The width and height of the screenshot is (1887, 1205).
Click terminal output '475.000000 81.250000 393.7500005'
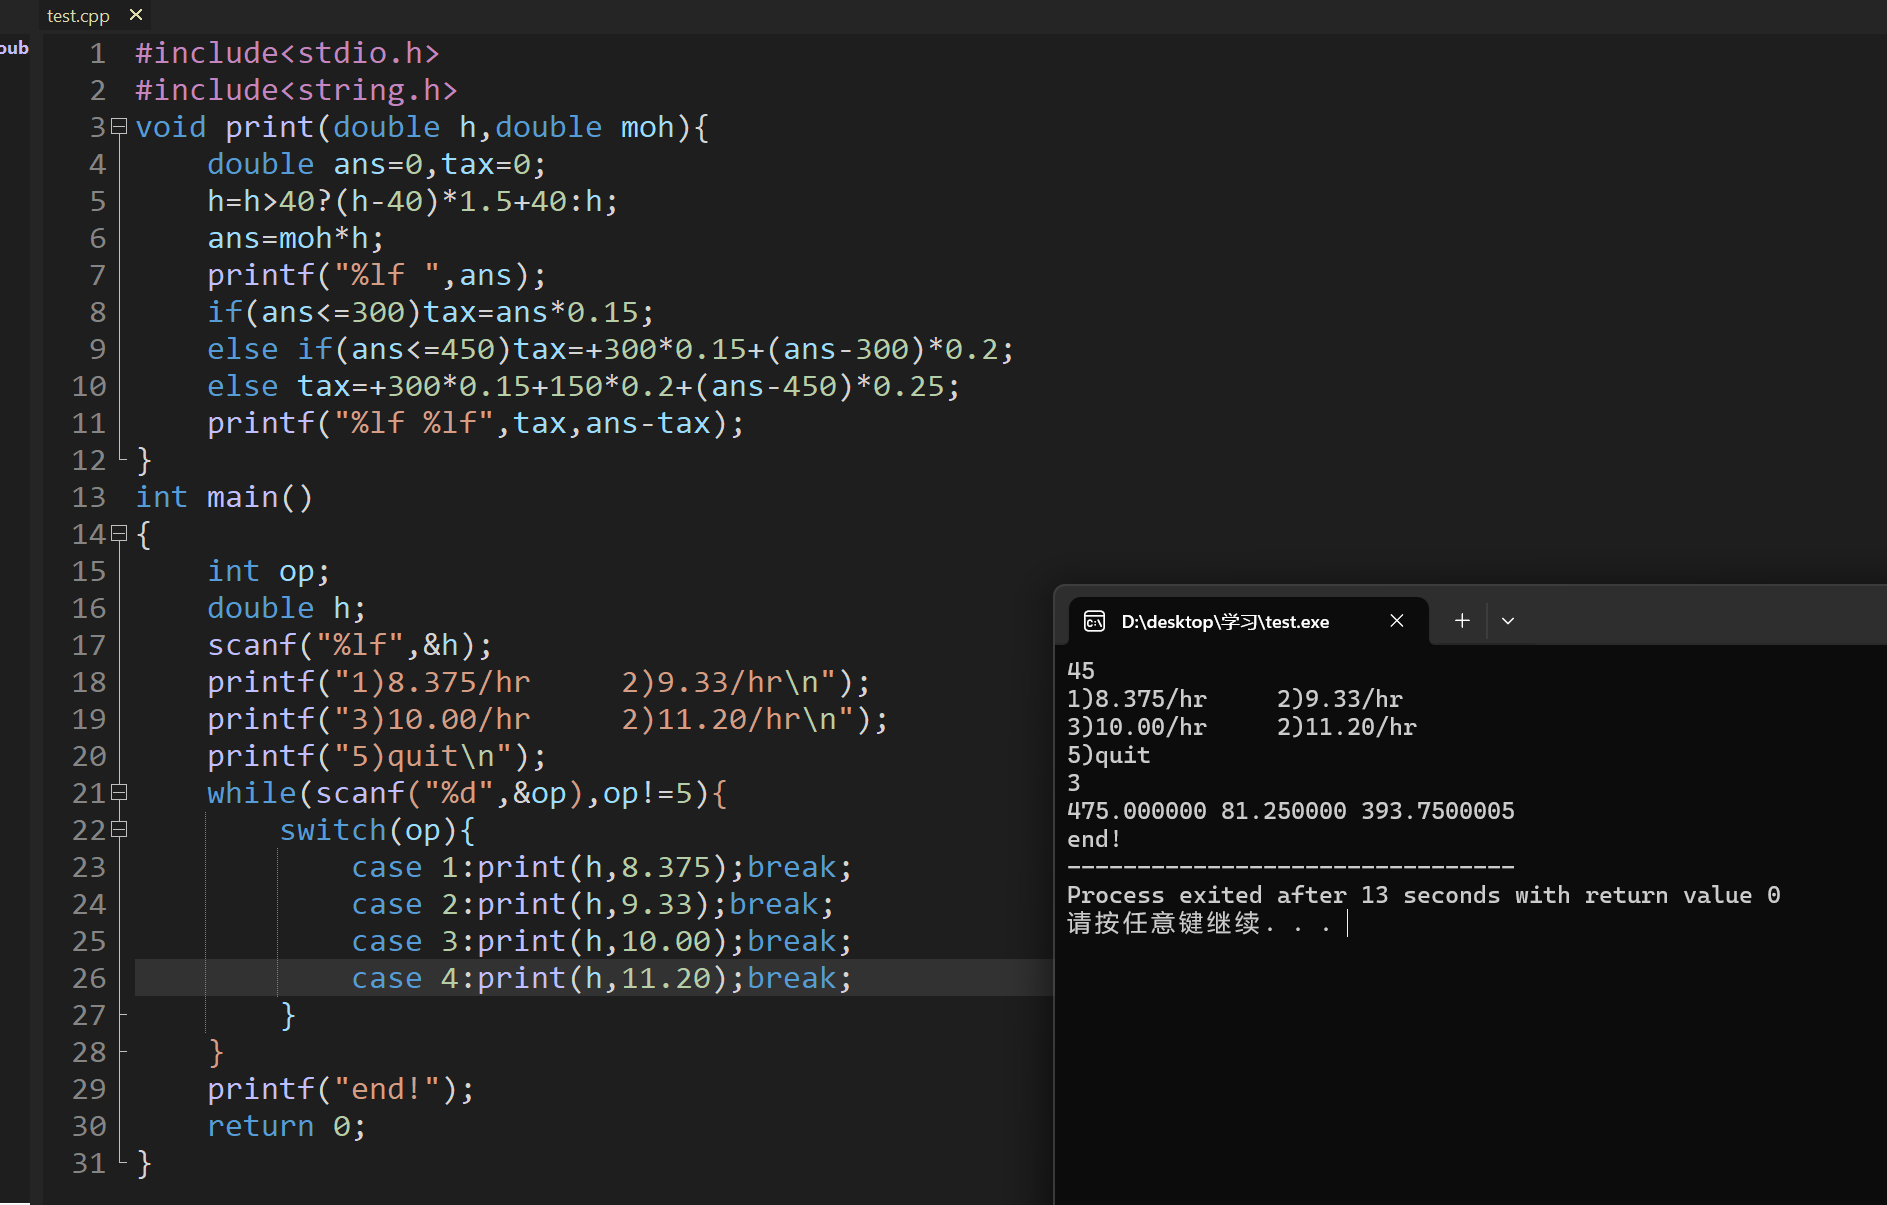pos(1291,811)
